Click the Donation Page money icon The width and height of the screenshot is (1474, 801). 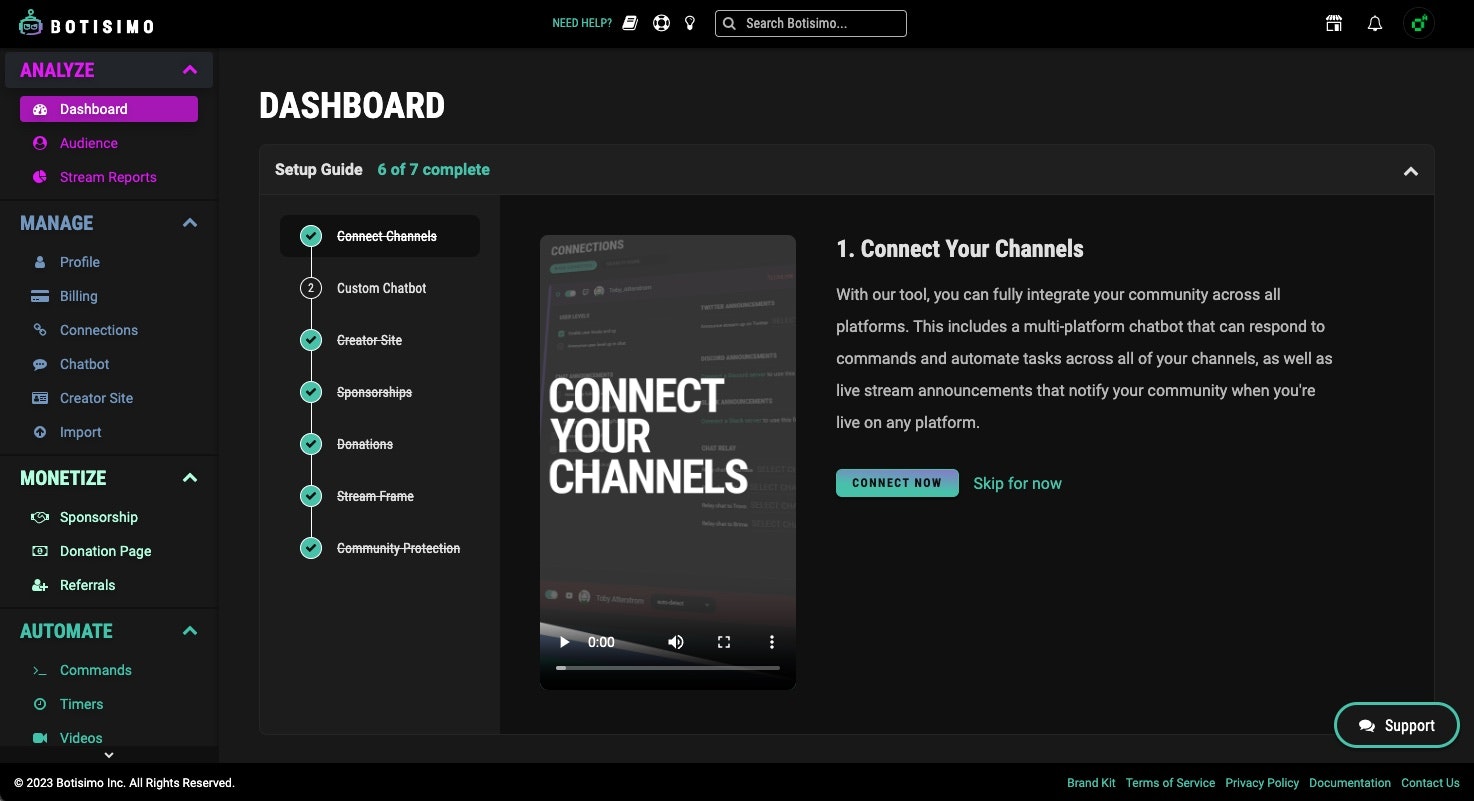click(40, 551)
